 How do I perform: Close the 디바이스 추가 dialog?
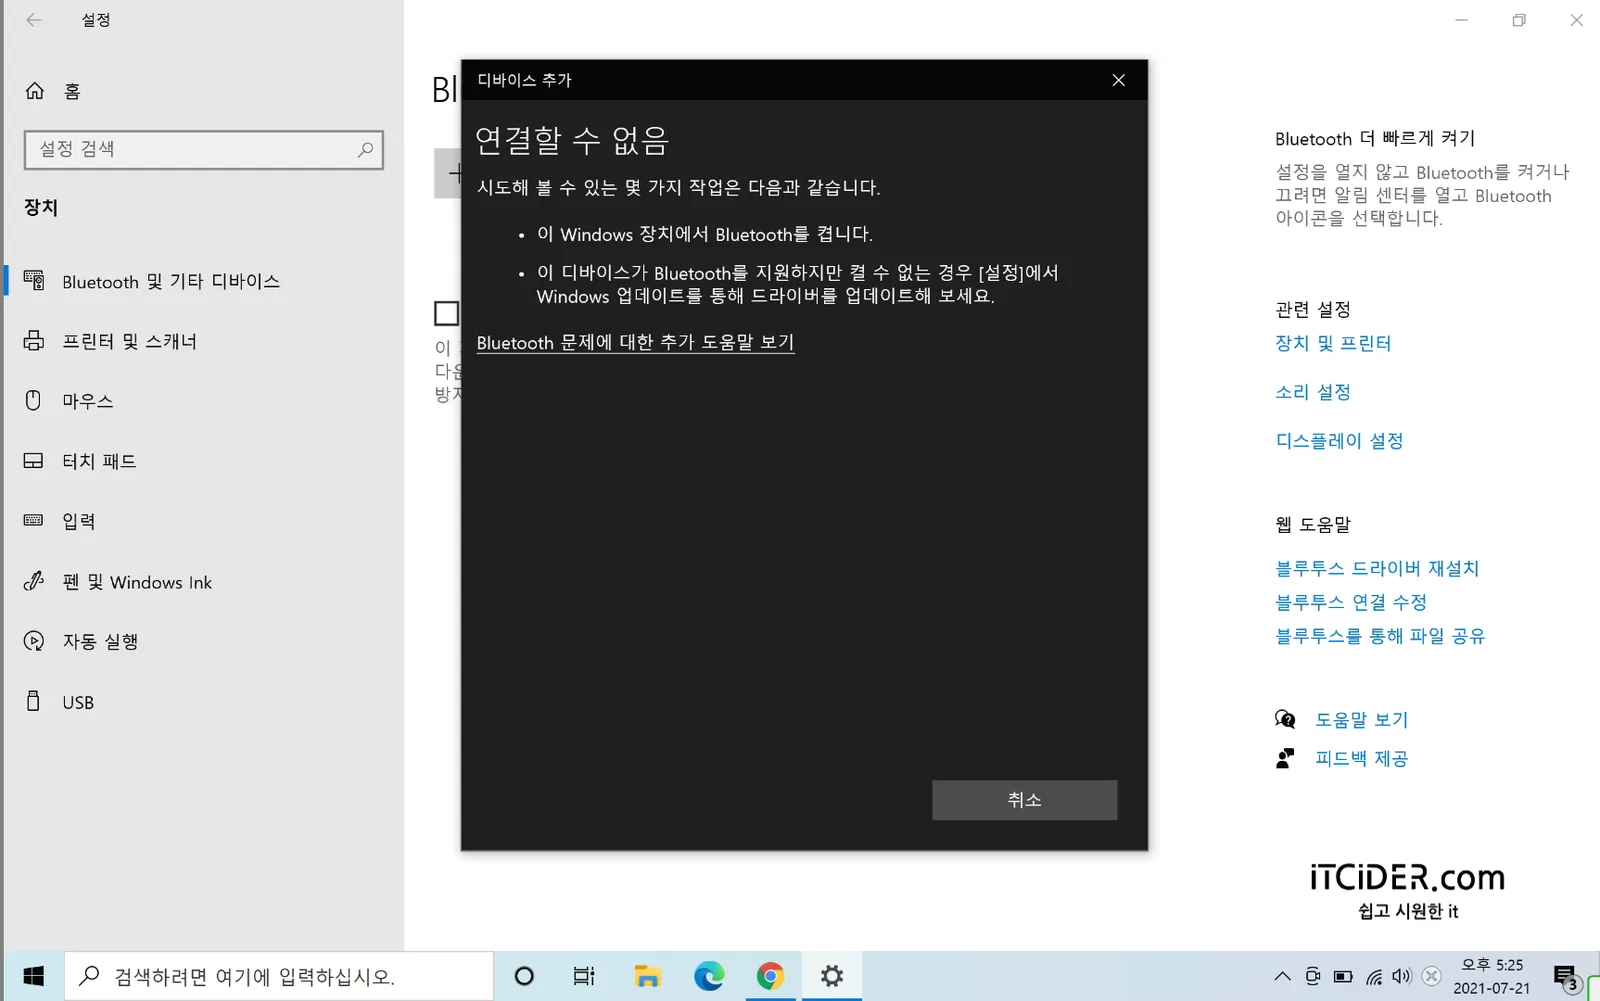pyautogui.click(x=1119, y=80)
